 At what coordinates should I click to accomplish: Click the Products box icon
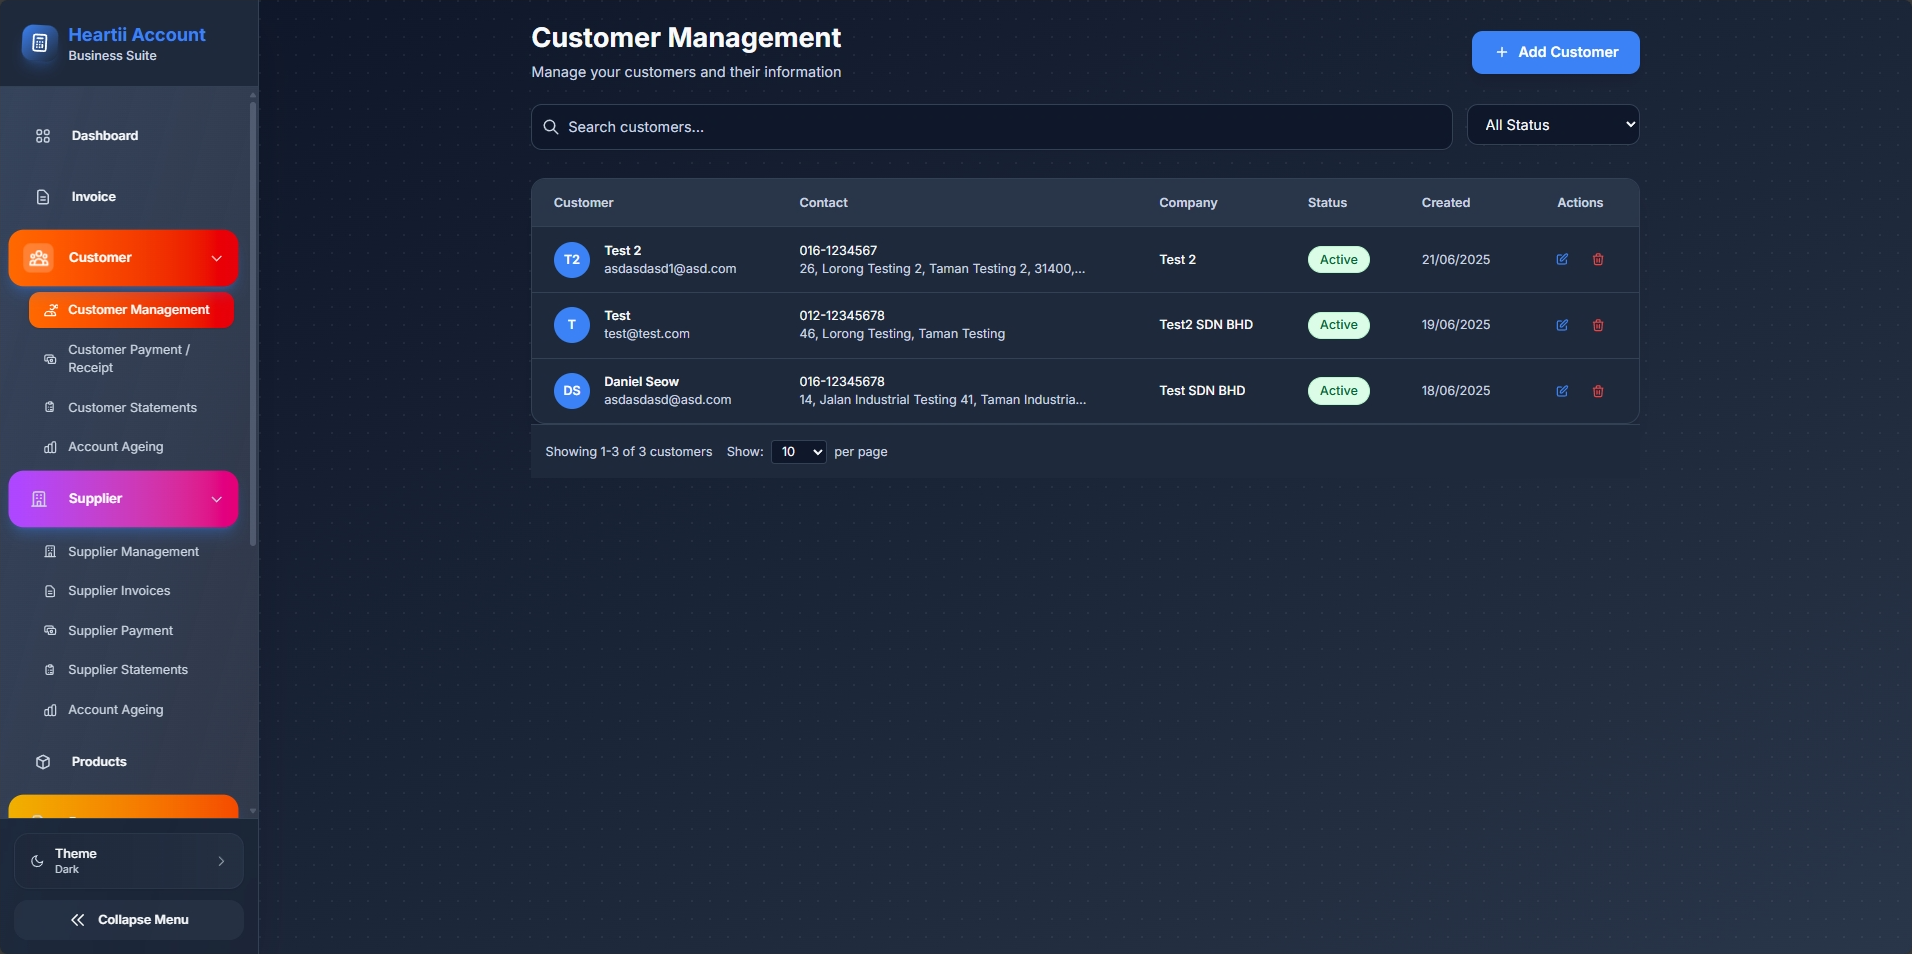pyautogui.click(x=44, y=761)
